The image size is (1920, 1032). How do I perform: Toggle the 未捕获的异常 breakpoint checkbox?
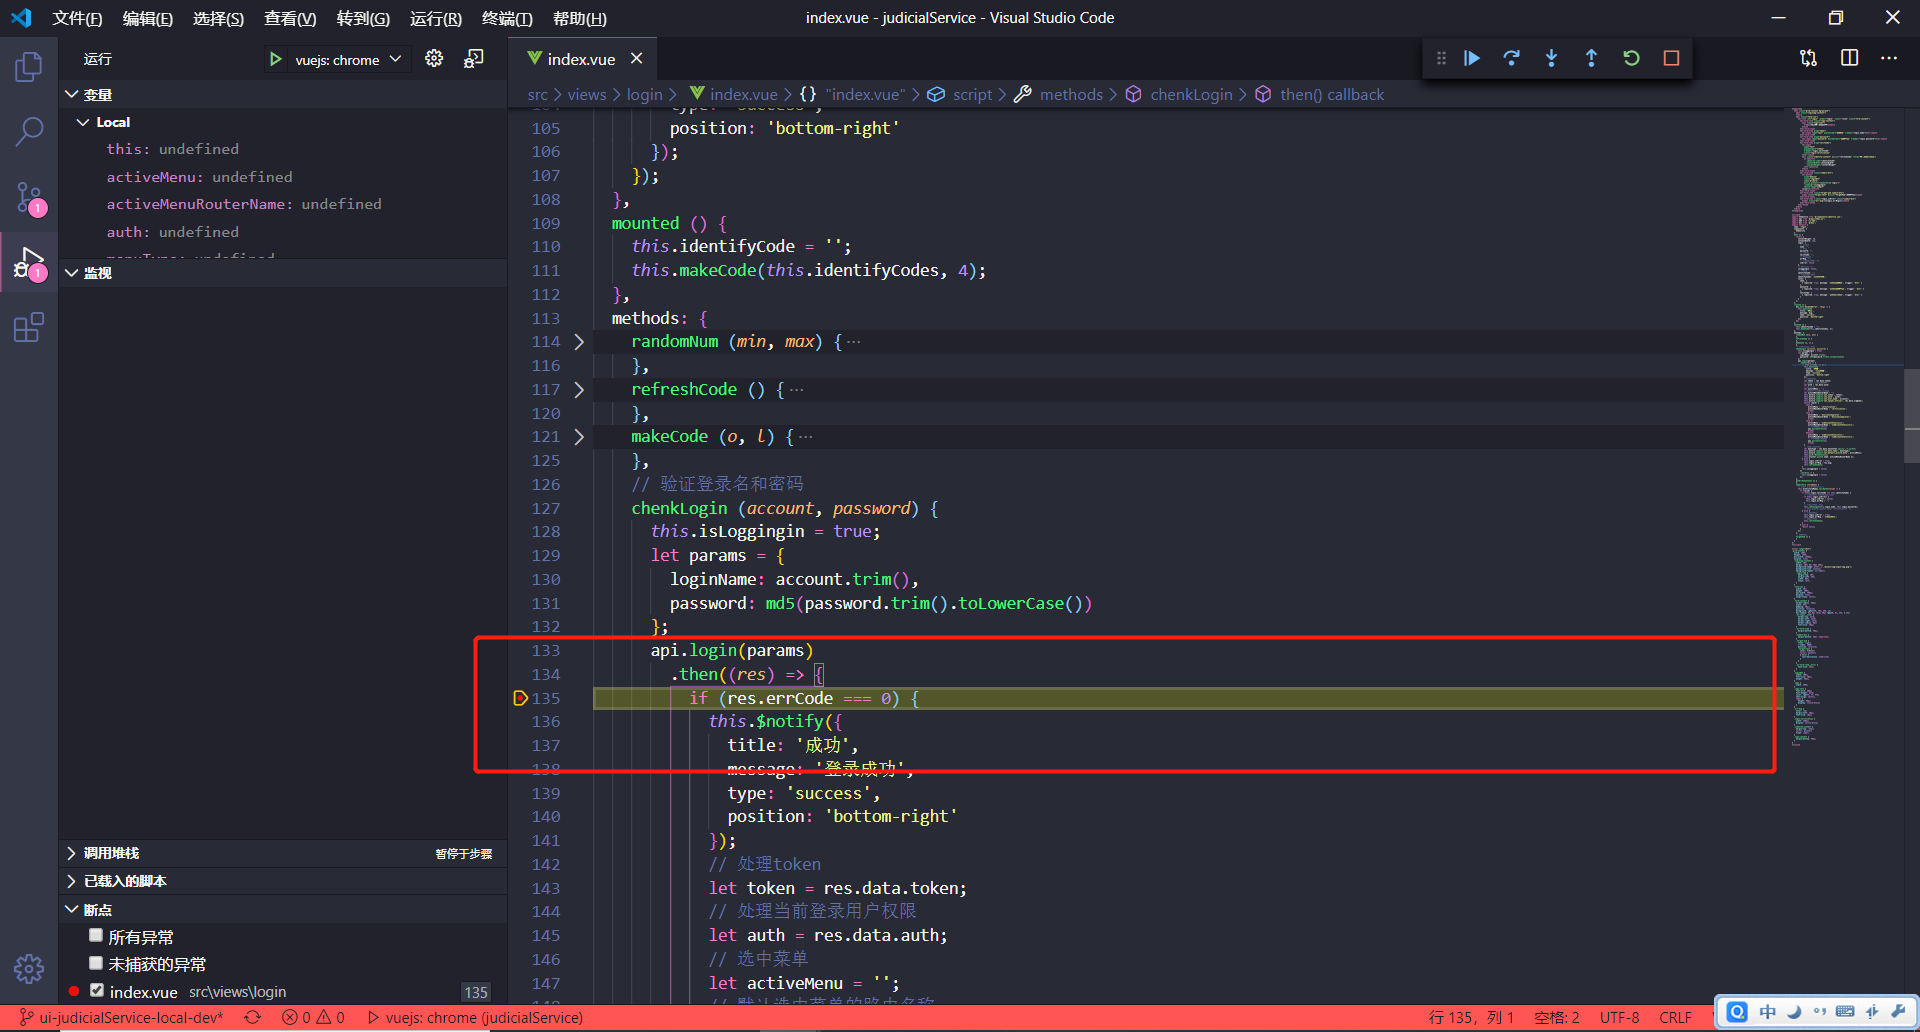click(96, 963)
